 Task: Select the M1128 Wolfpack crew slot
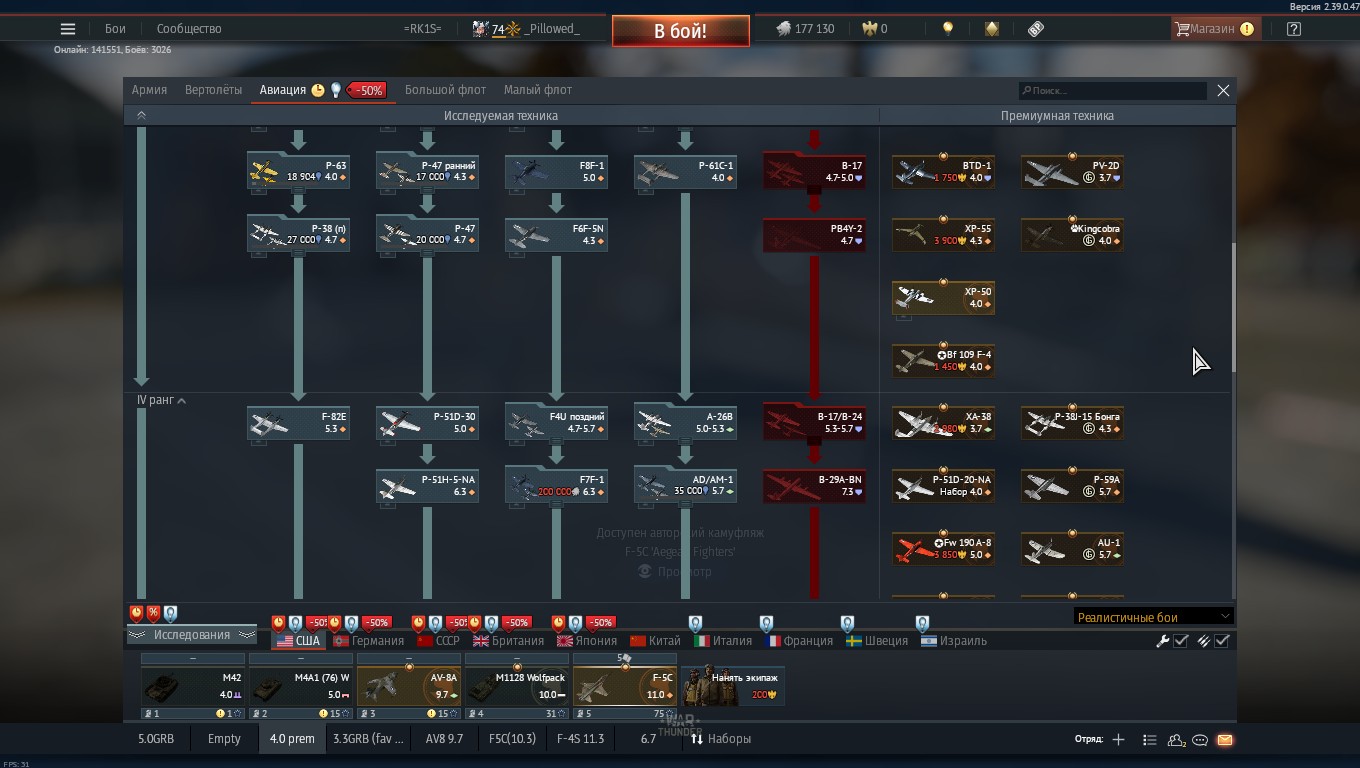click(x=516, y=686)
